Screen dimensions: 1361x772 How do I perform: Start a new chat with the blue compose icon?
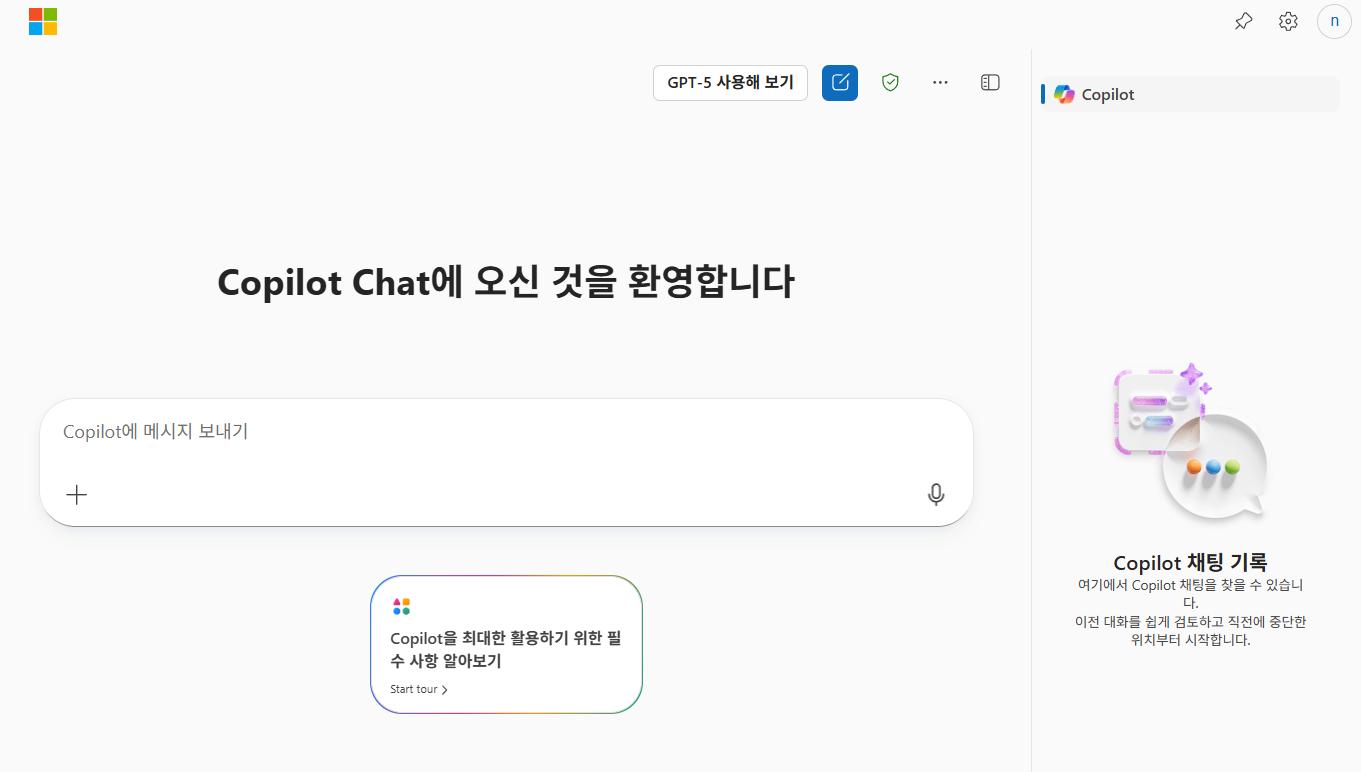(x=840, y=83)
